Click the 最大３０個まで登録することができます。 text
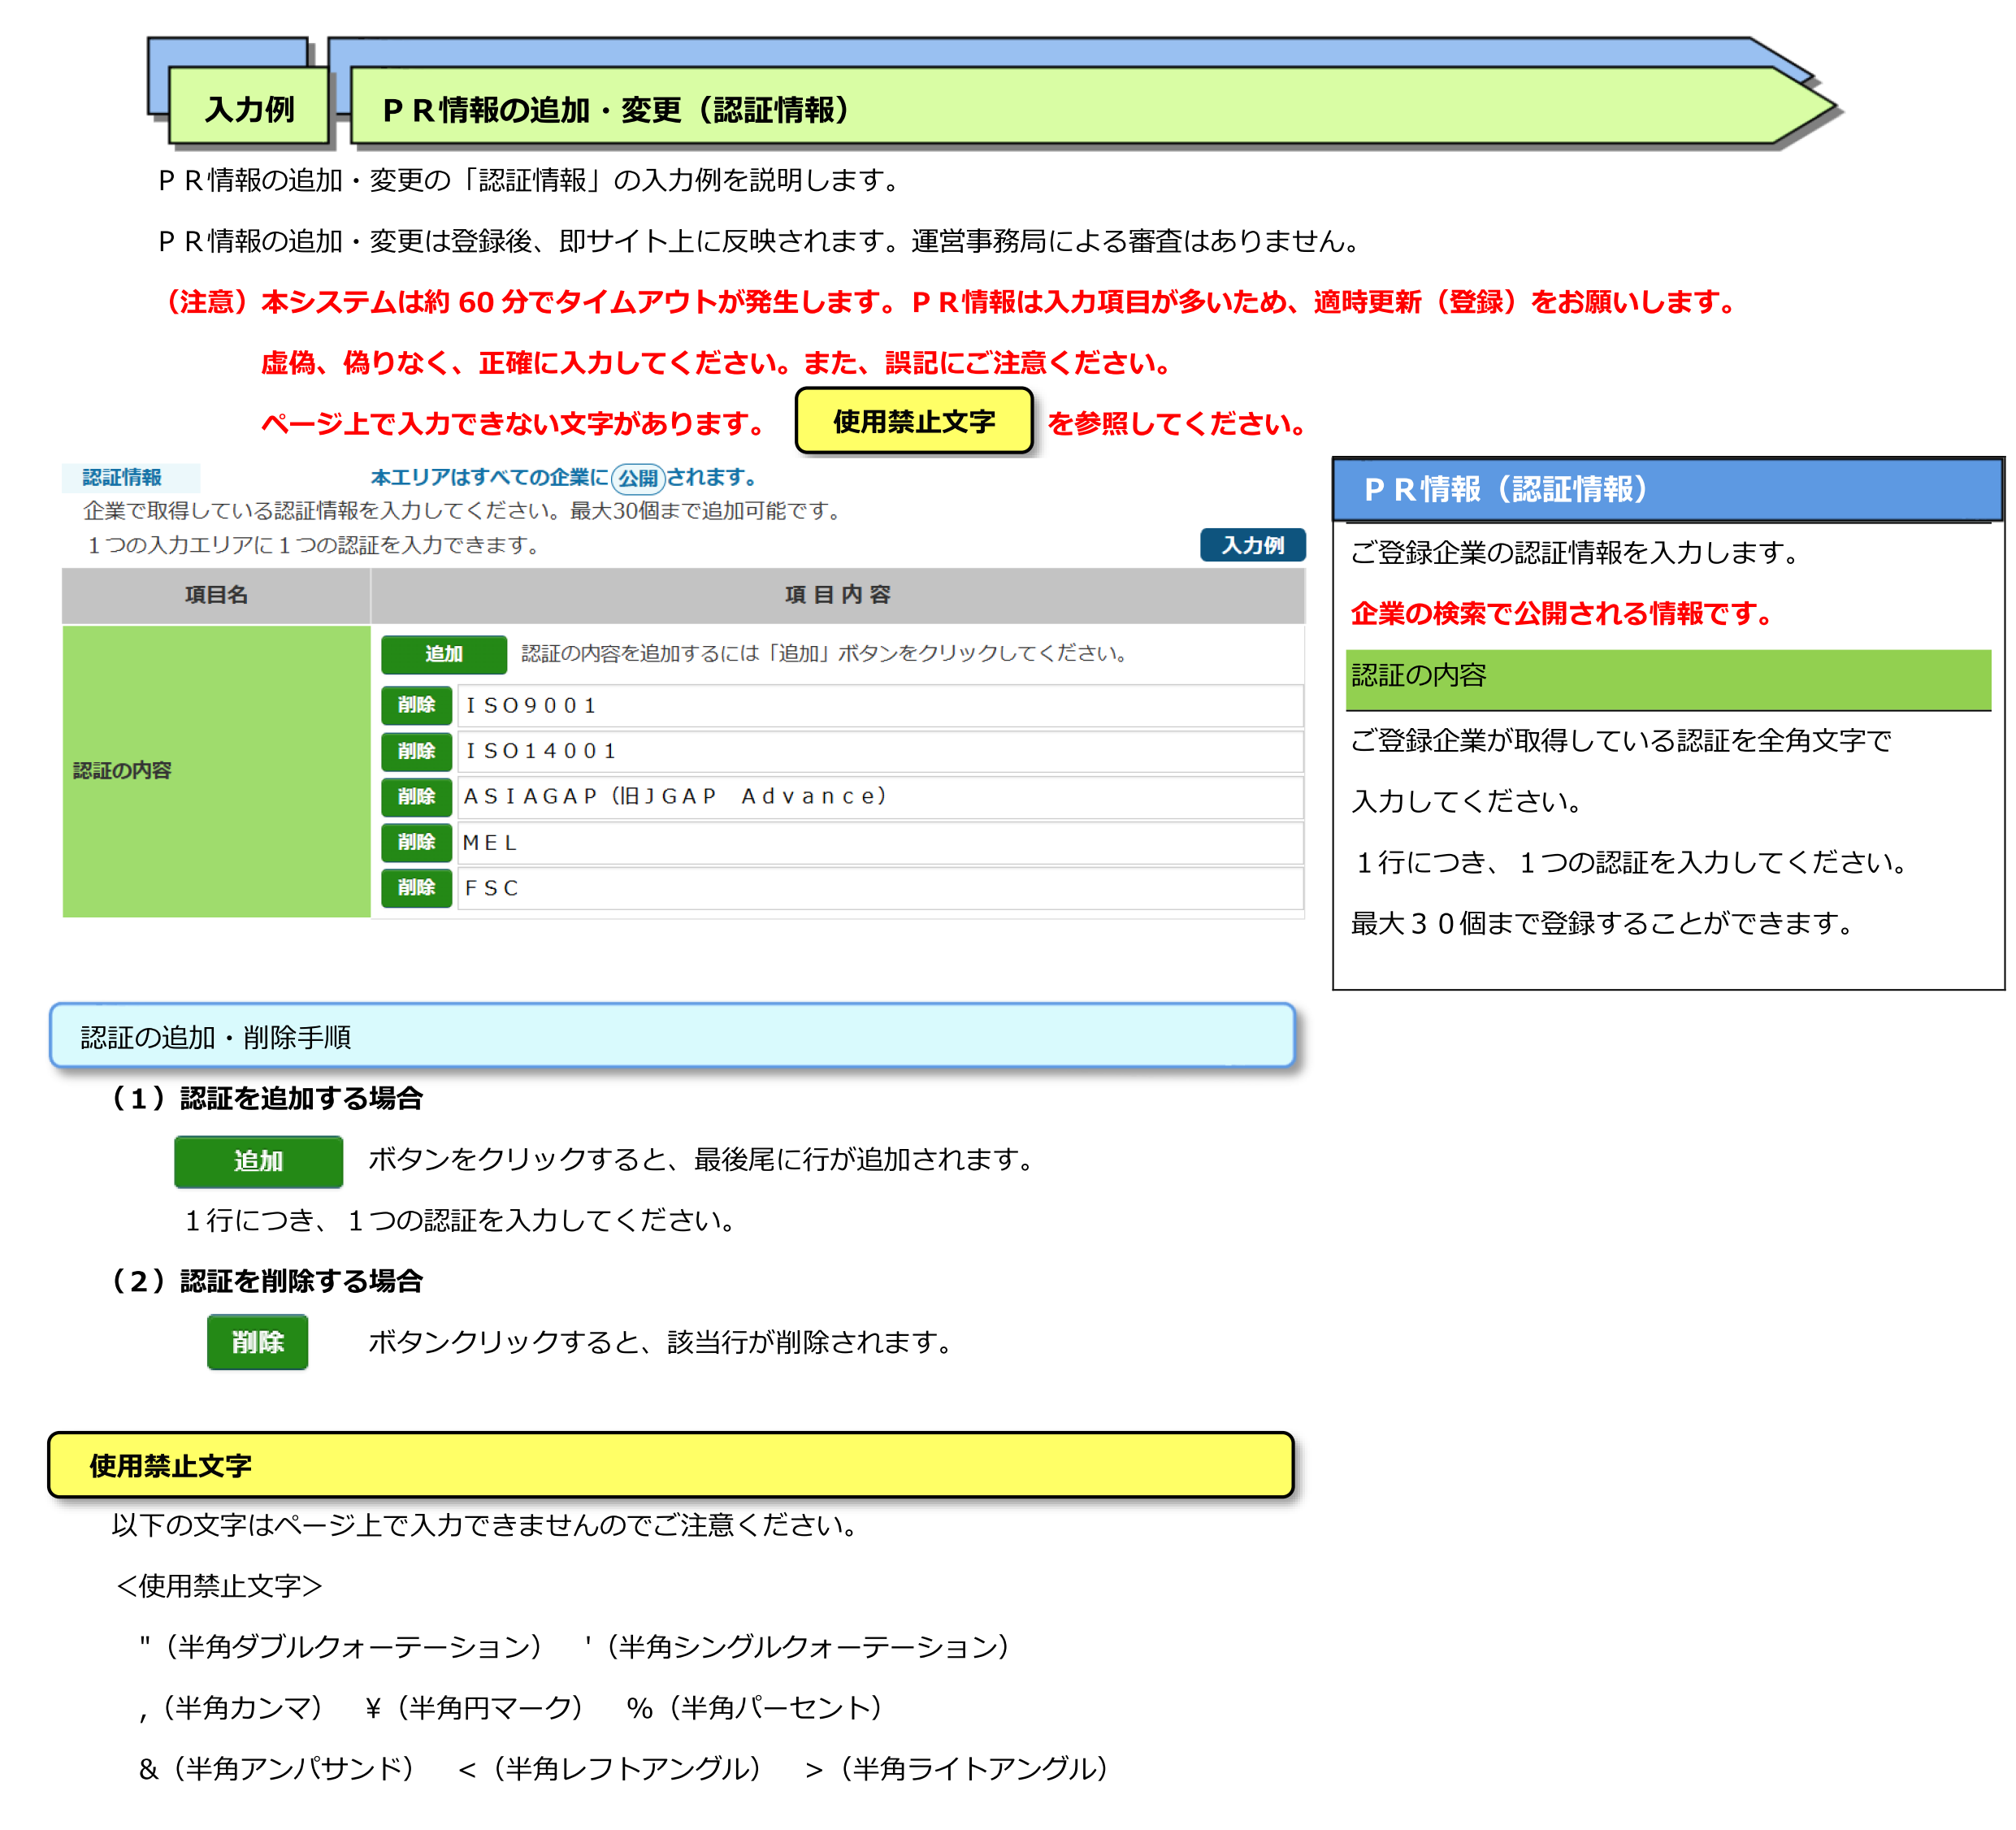2016x1830 pixels. [1604, 923]
